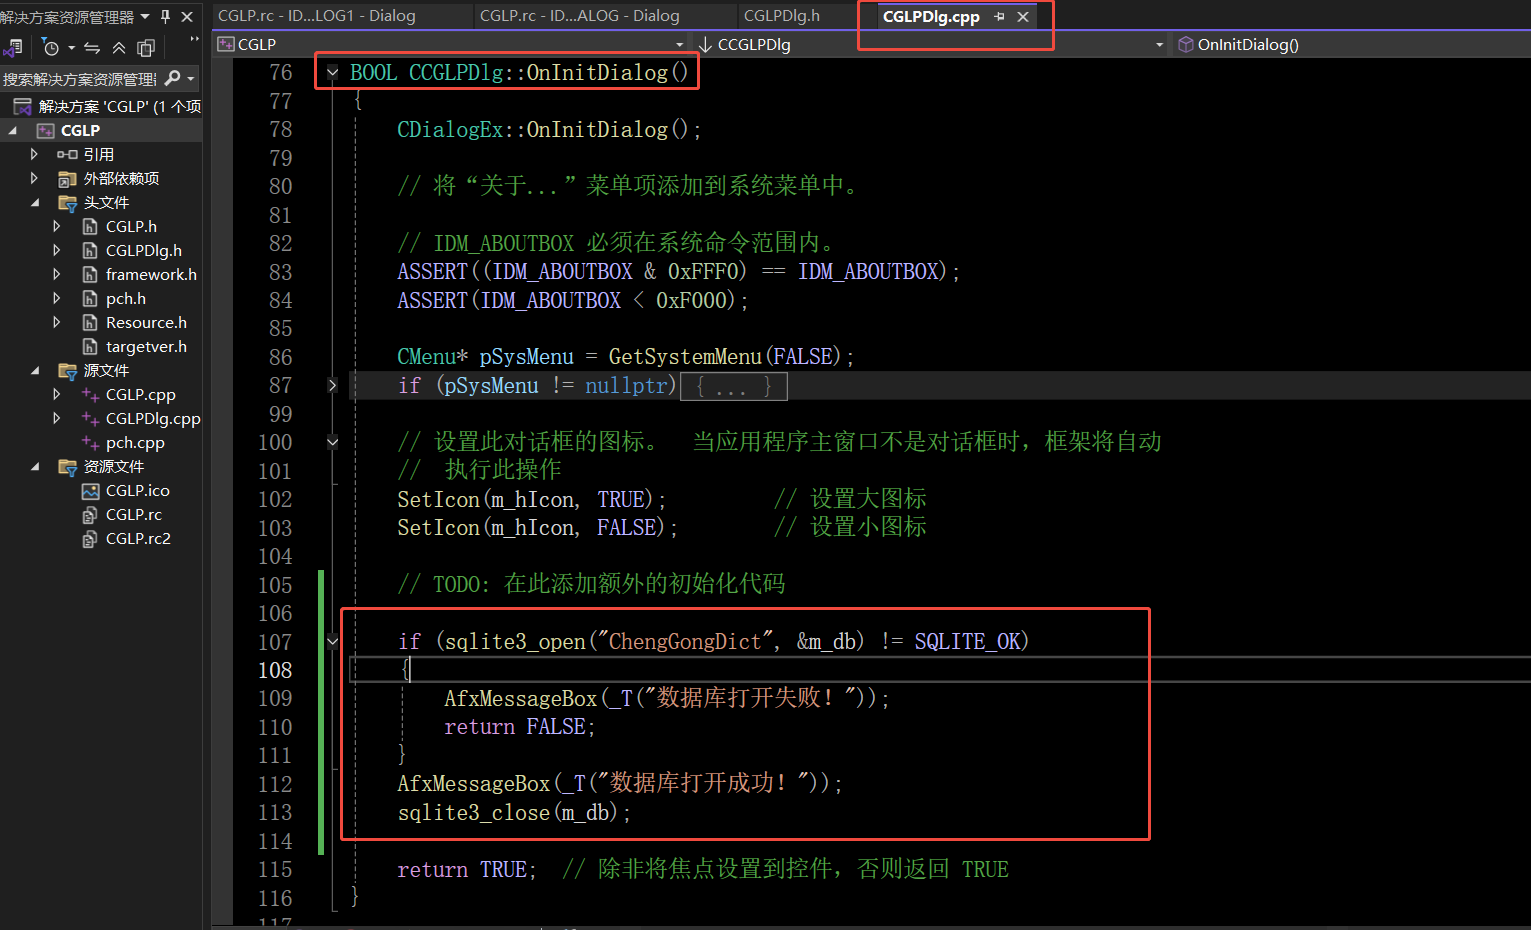Image resolution: width=1531 pixels, height=930 pixels.
Task: Select CGLP.ico in Solution Explorer
Action: (140, 490)
